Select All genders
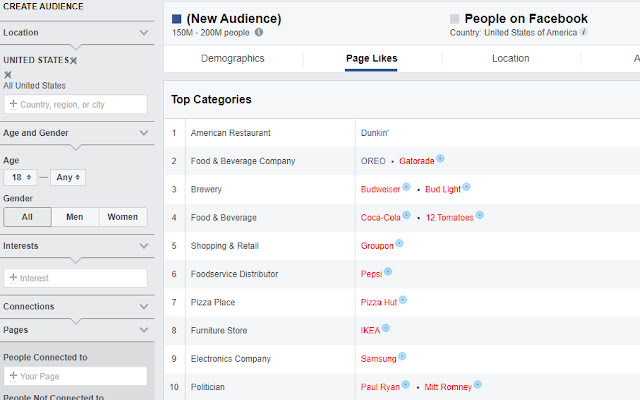The image size is (640, 400). [27, 217]
